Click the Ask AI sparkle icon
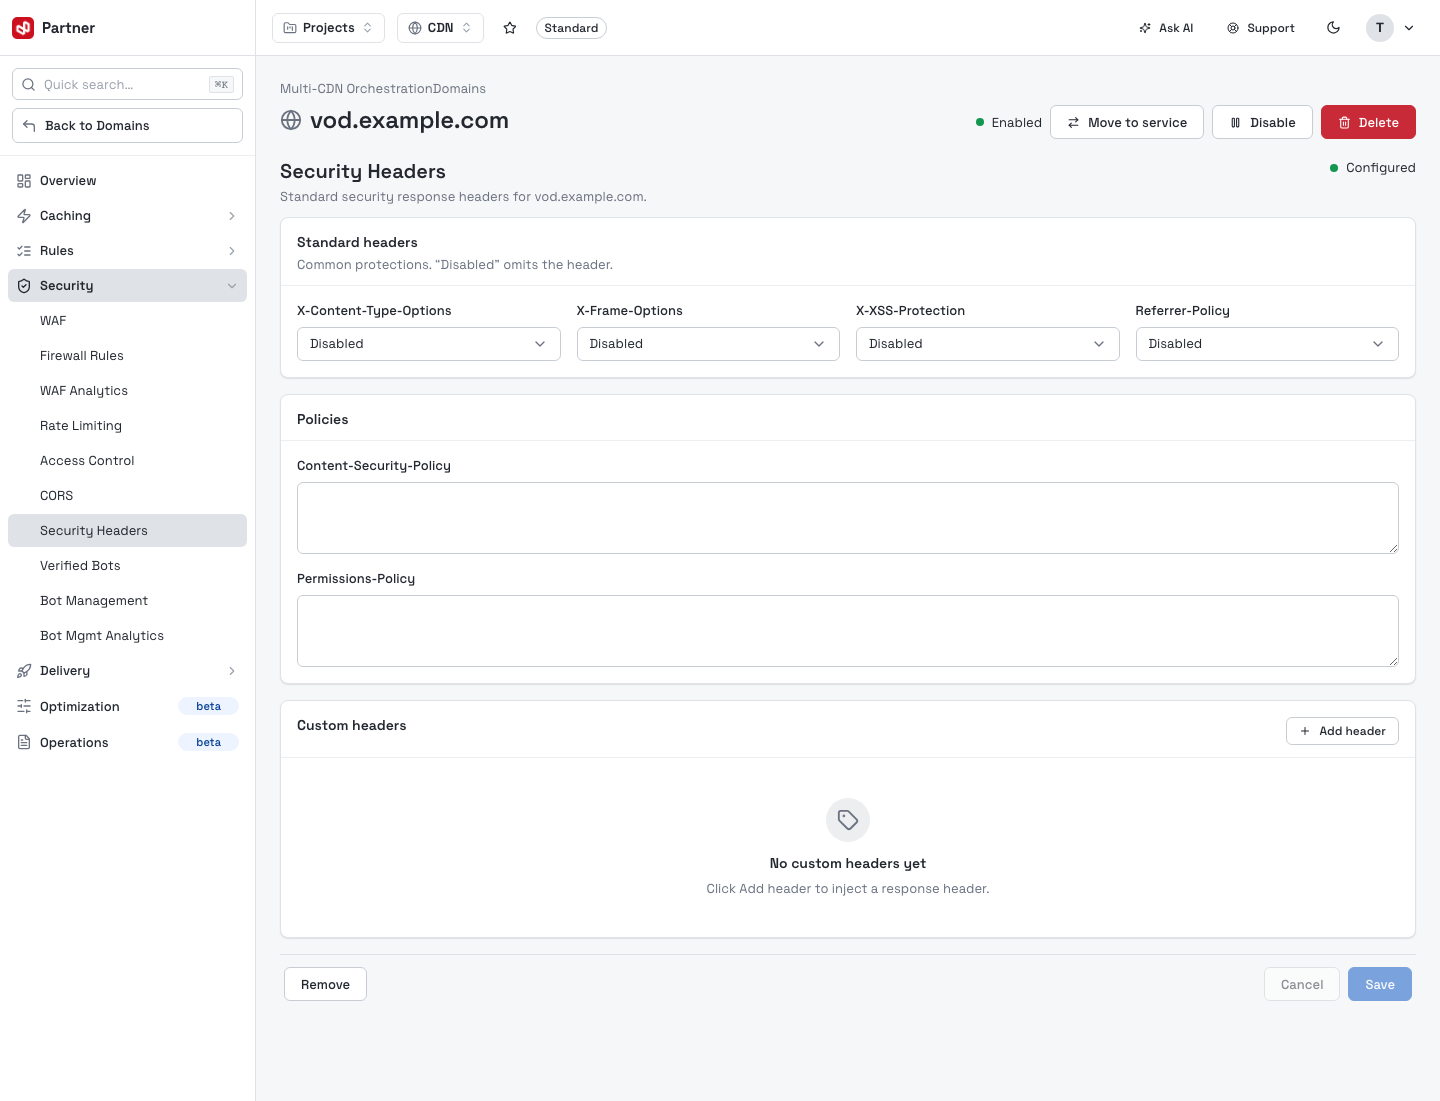 (x=1145, y=28)
